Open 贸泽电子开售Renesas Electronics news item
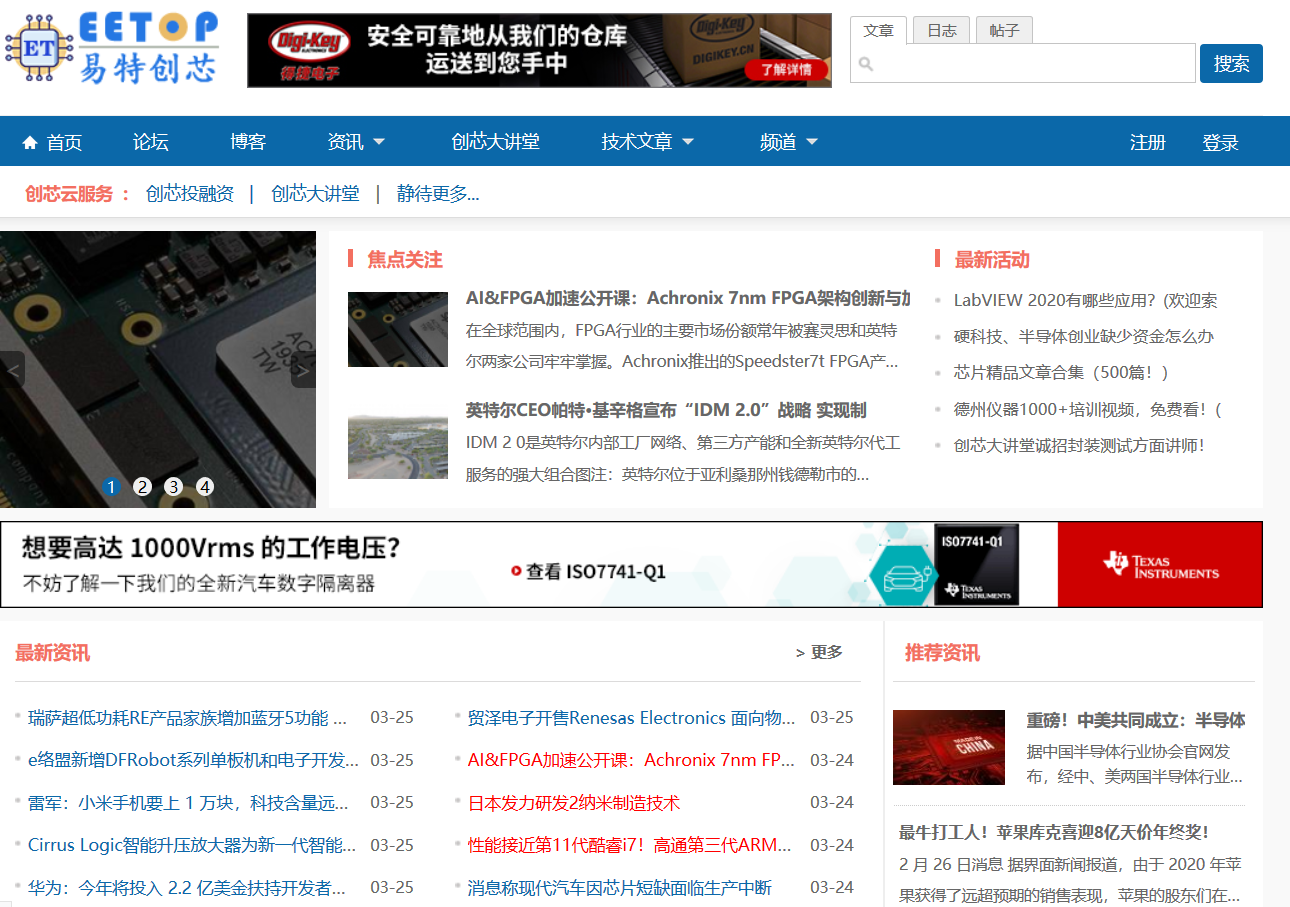The height and width of the screenshot is (907, 1290). point(632,718)
